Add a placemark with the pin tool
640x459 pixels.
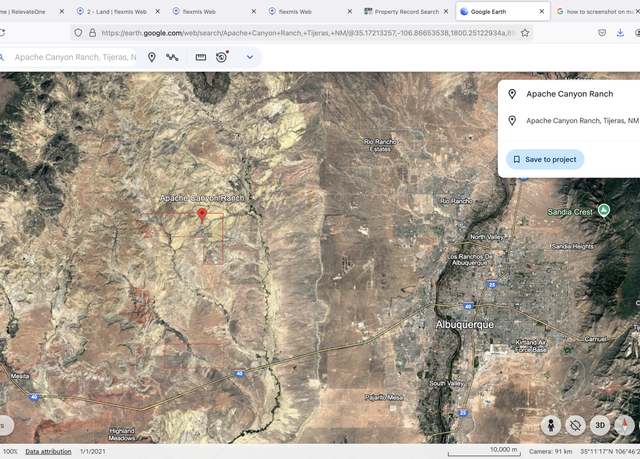tap(152, 57)
